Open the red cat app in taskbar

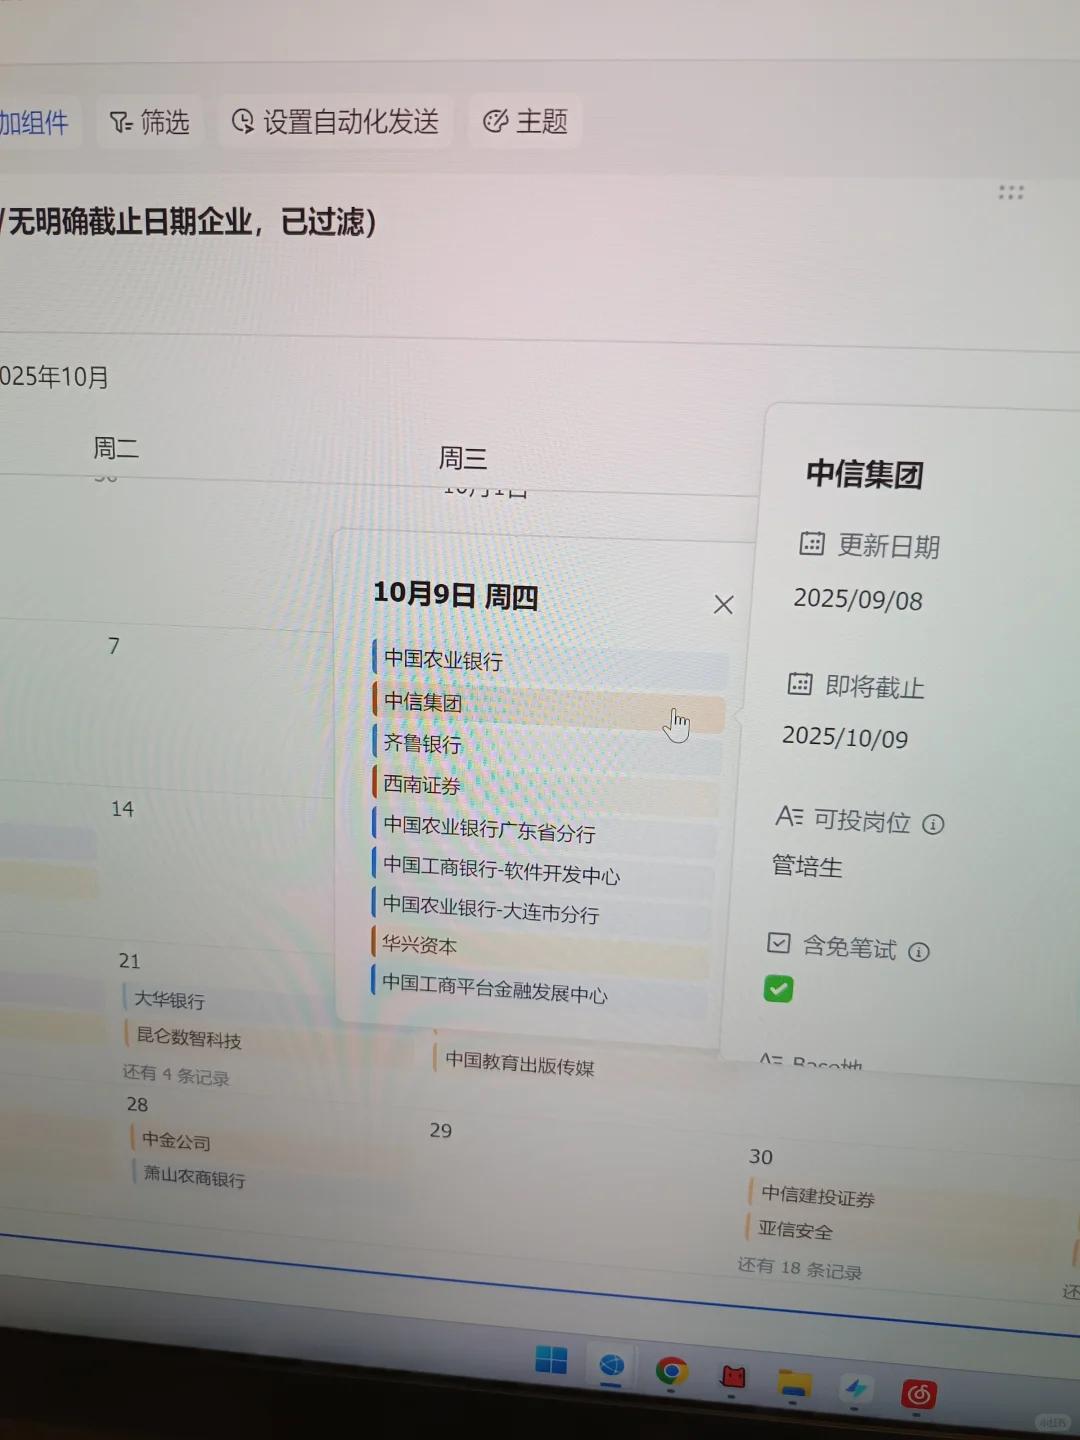pyautogui.click(x=733, y=1377)
